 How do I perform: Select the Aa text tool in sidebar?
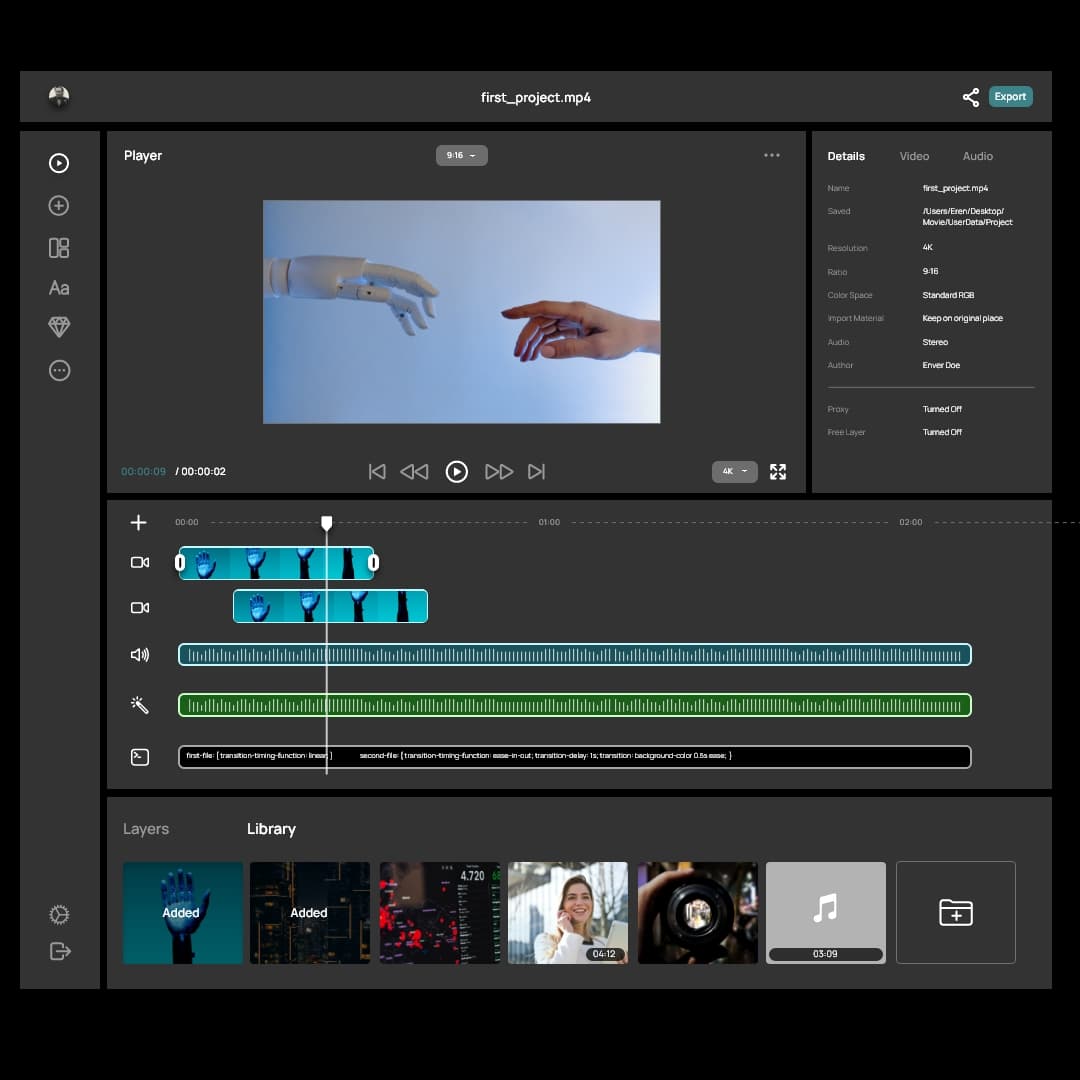pyautogui.click(x=59, y=288)
